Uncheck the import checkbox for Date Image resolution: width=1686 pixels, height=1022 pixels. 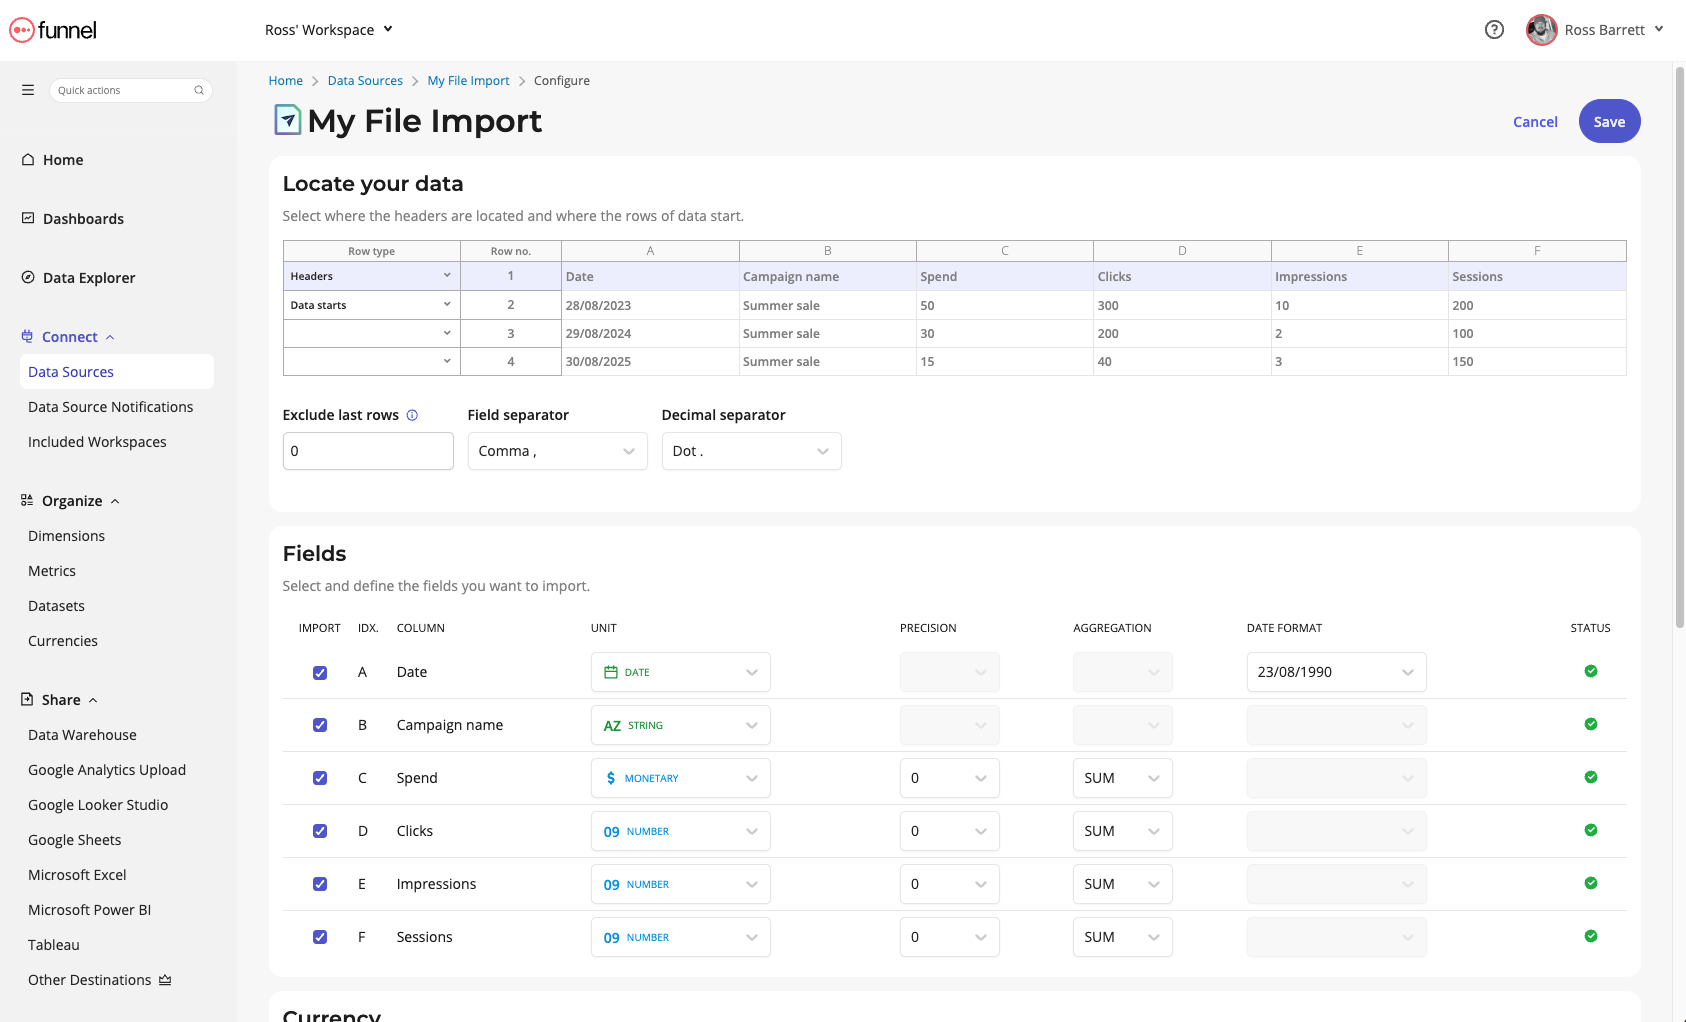pyautogui.click(x=320, y=673)
